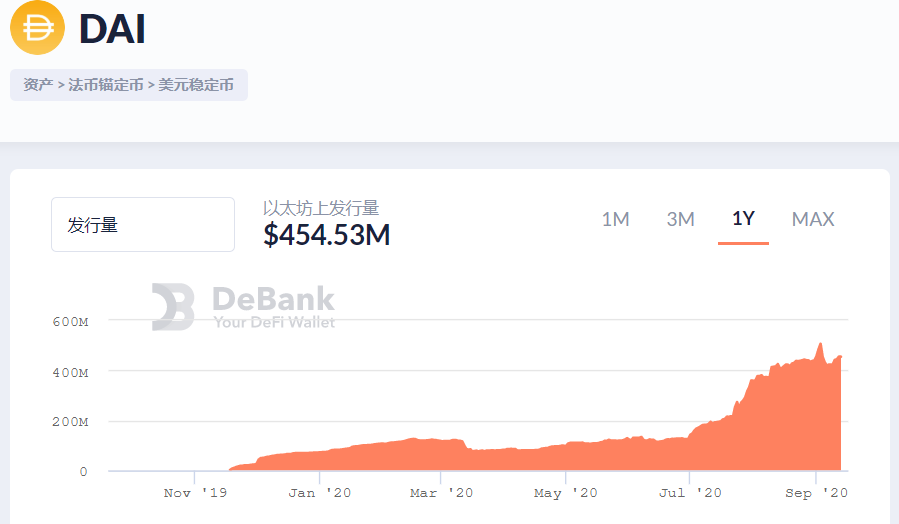This screenshot has width=899, height=524.
Task: Click the 400M y-axis label
Action: click(71, 373)
